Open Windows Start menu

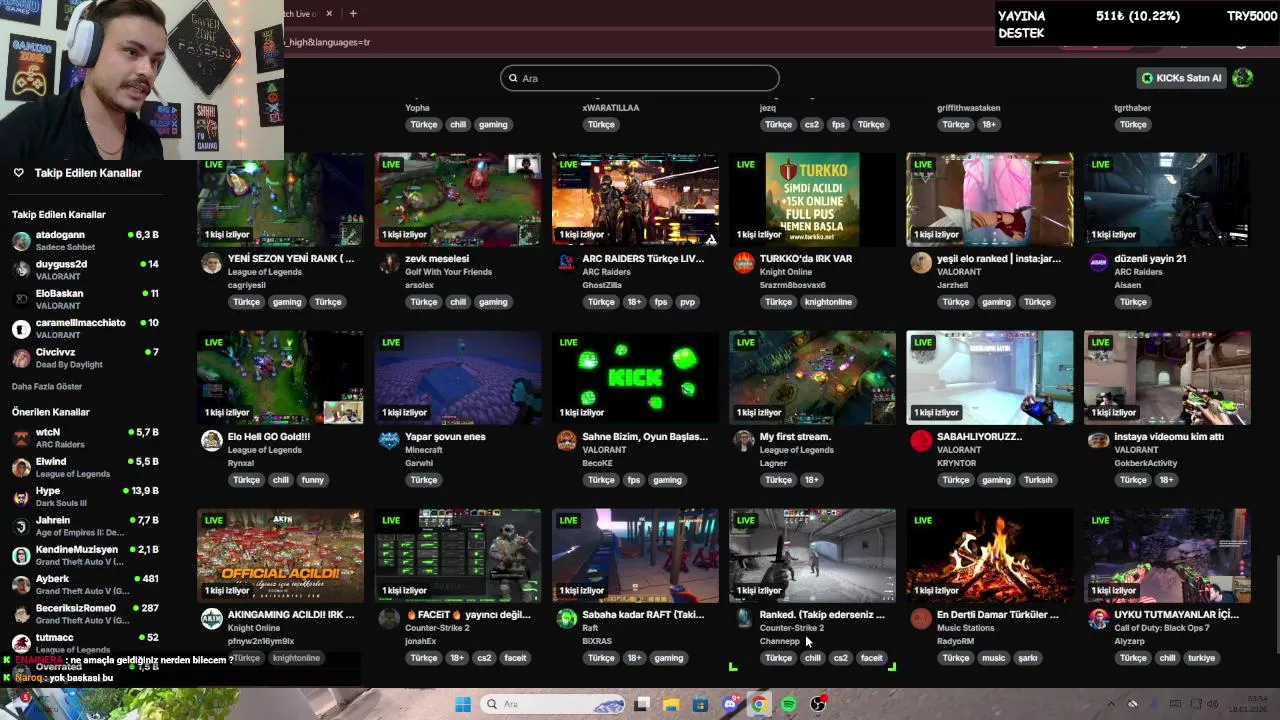(462, 704)
